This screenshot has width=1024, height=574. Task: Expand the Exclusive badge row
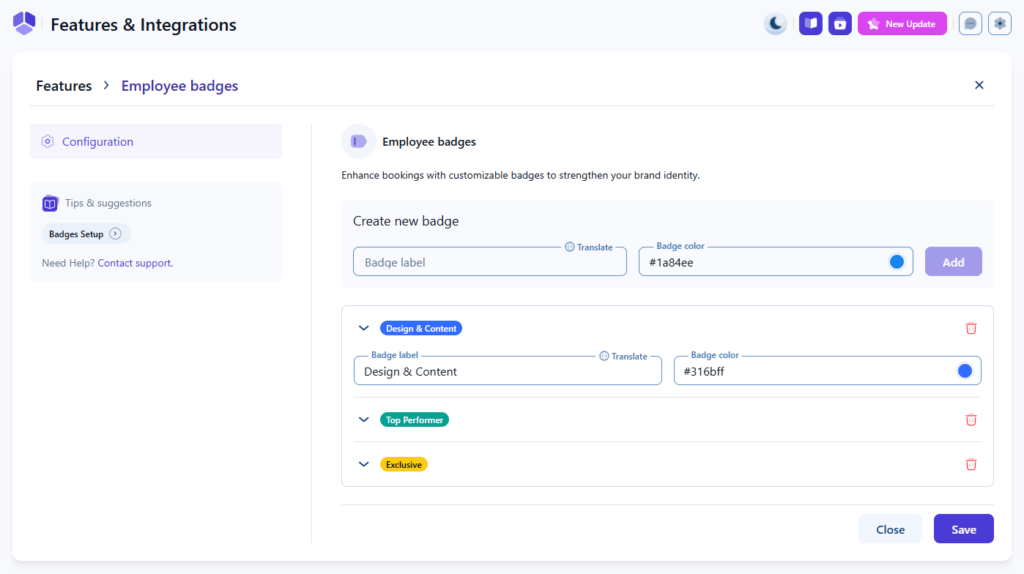click(364, 464)
